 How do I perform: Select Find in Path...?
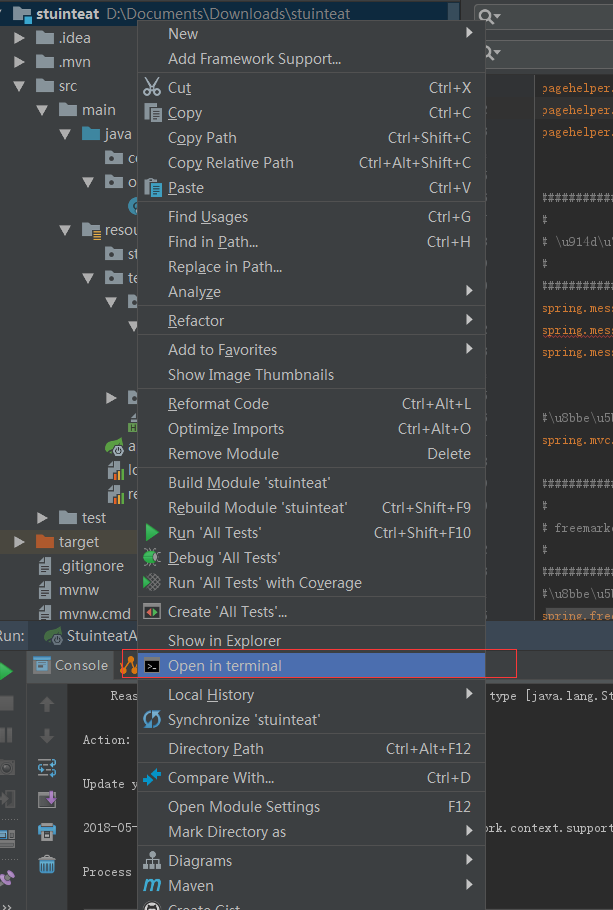[311, 241]
